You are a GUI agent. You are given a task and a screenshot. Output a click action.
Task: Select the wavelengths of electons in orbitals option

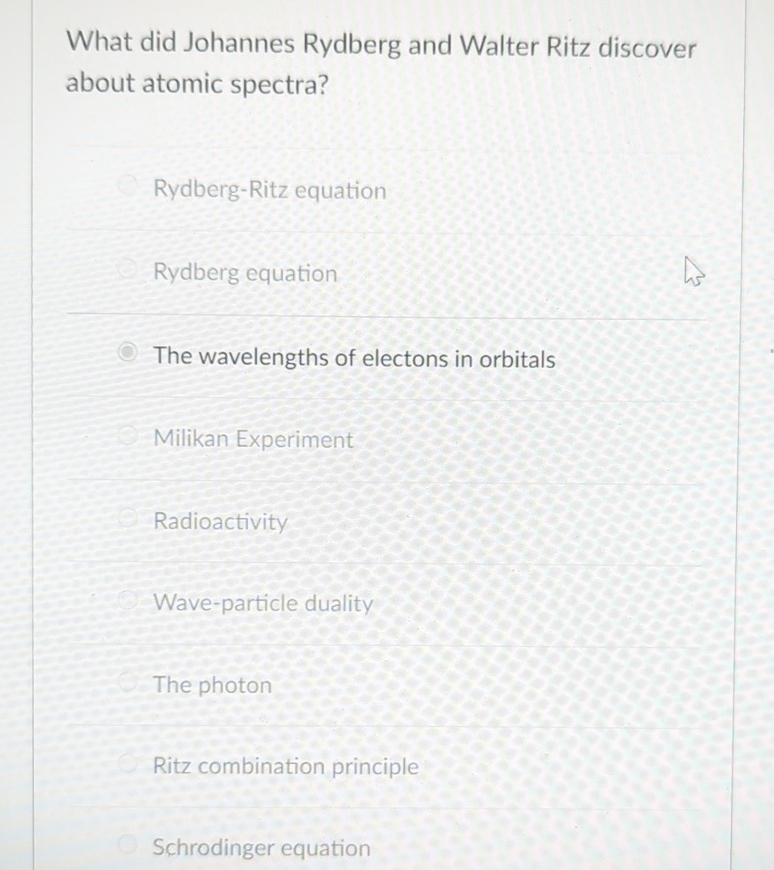(354, 357)
